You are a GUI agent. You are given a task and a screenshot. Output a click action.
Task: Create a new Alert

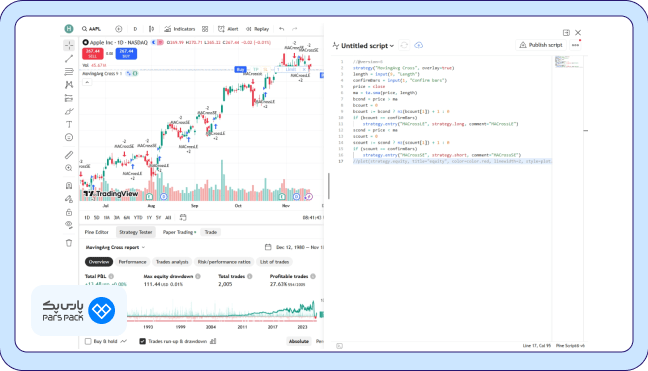point(228,29)
